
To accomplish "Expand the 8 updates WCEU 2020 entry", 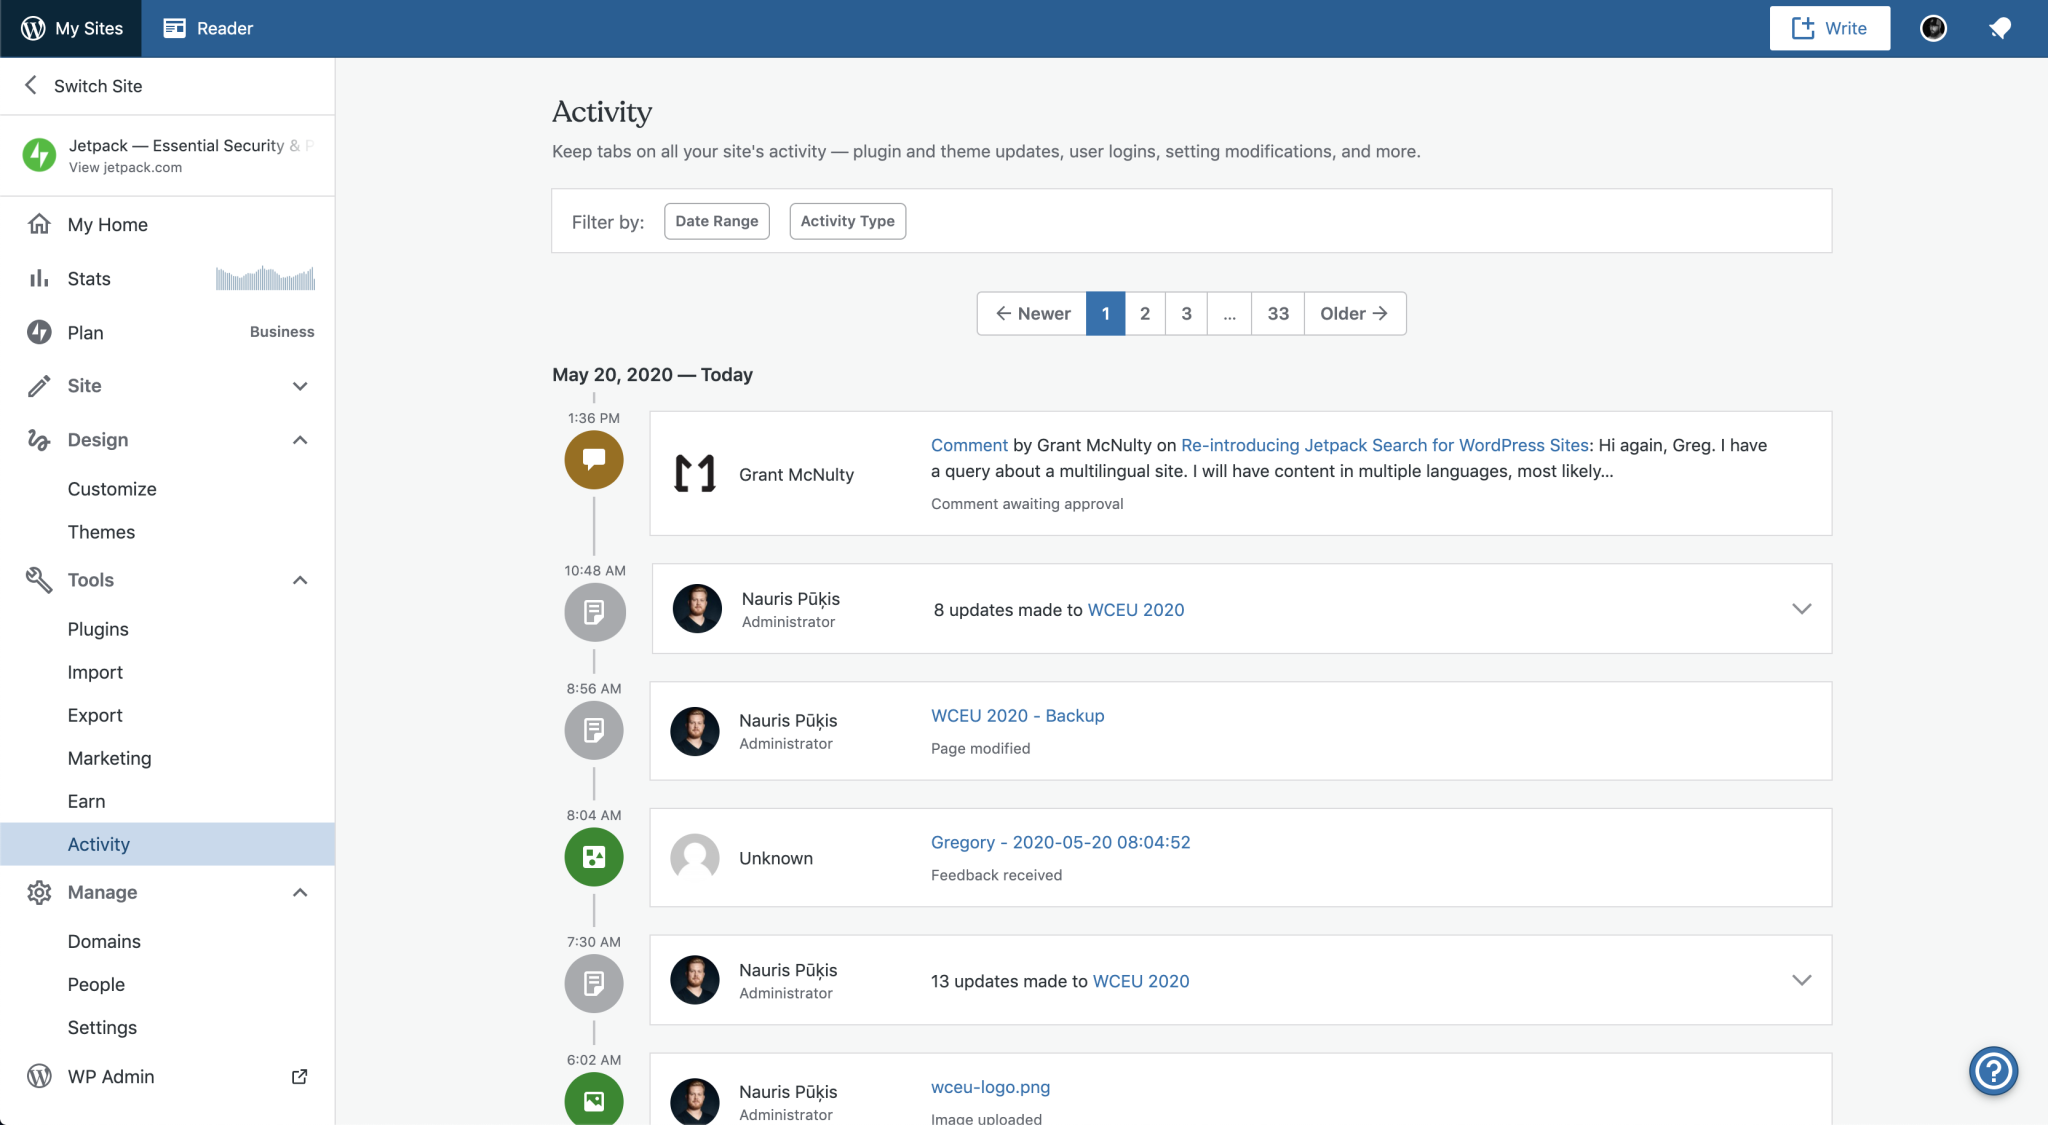I will (x=1802, y=610).
